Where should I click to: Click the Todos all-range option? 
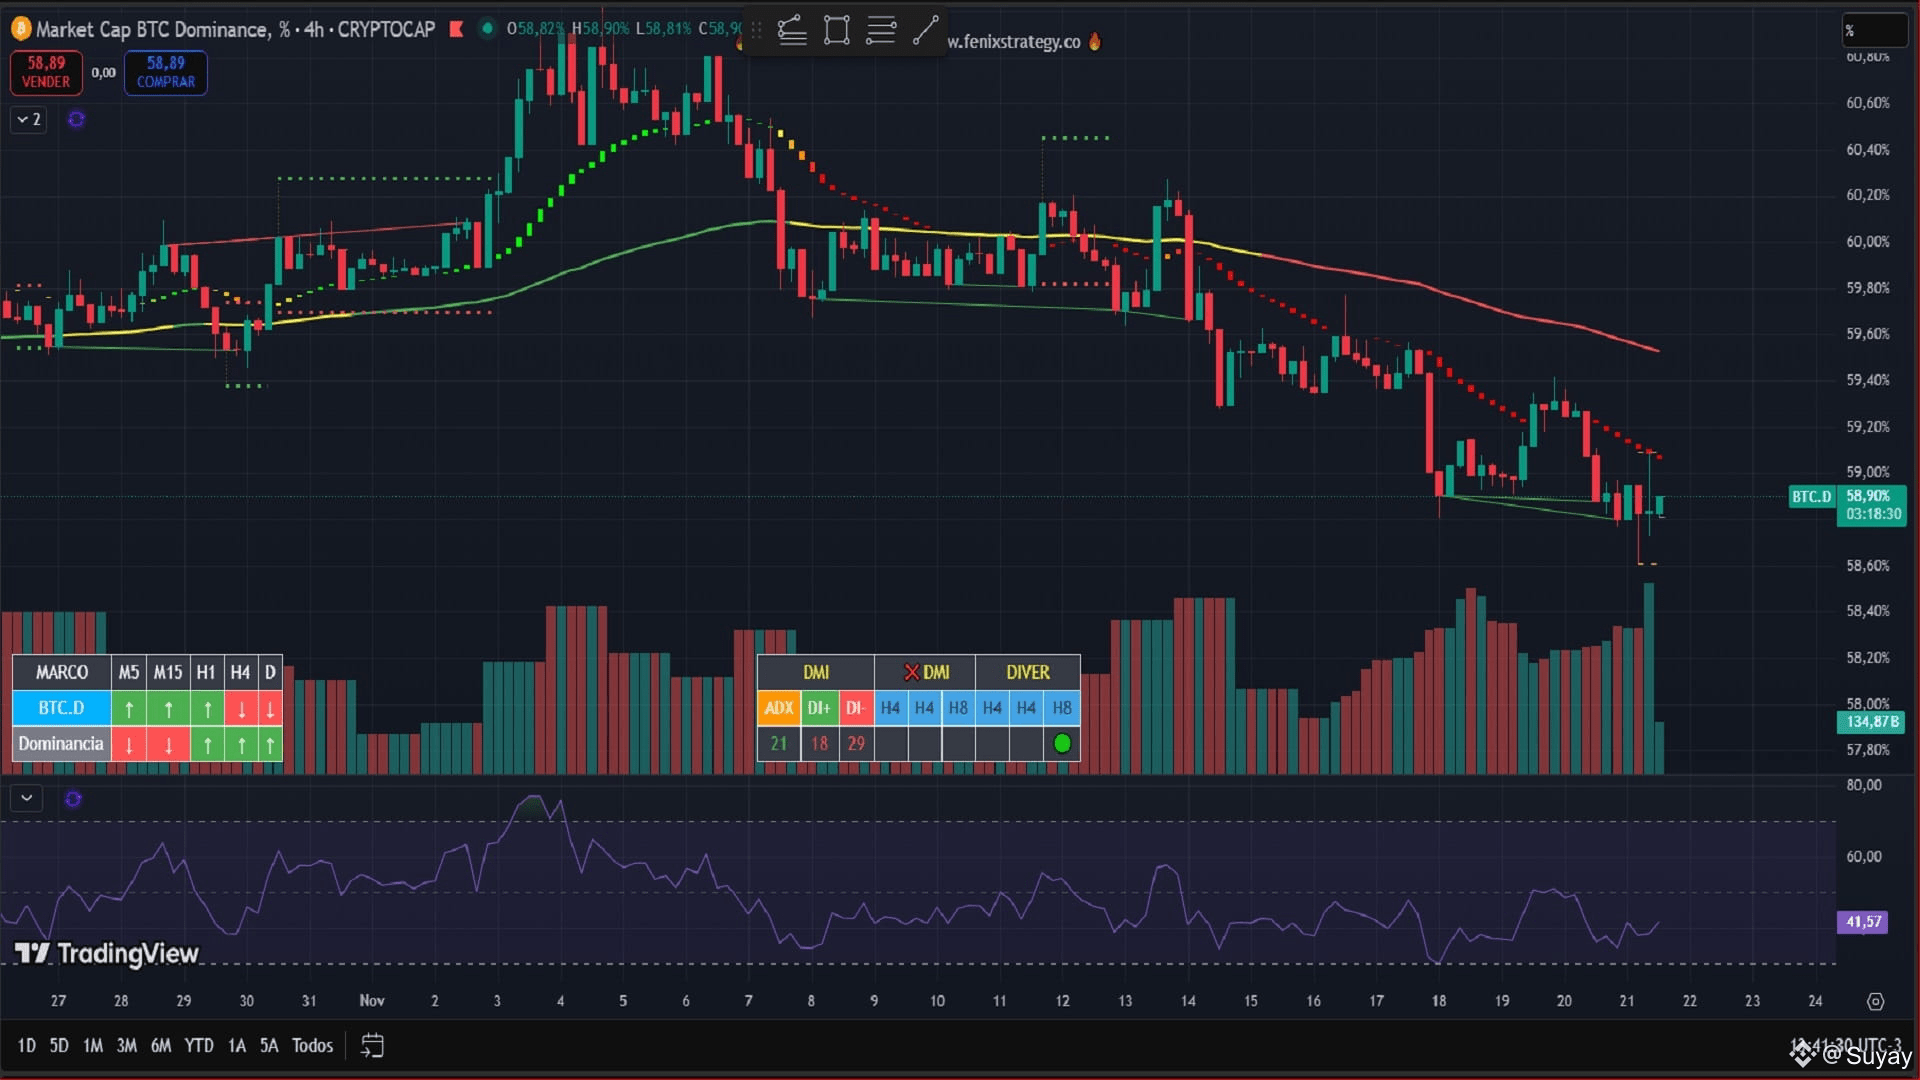[x=312, y=1046]
